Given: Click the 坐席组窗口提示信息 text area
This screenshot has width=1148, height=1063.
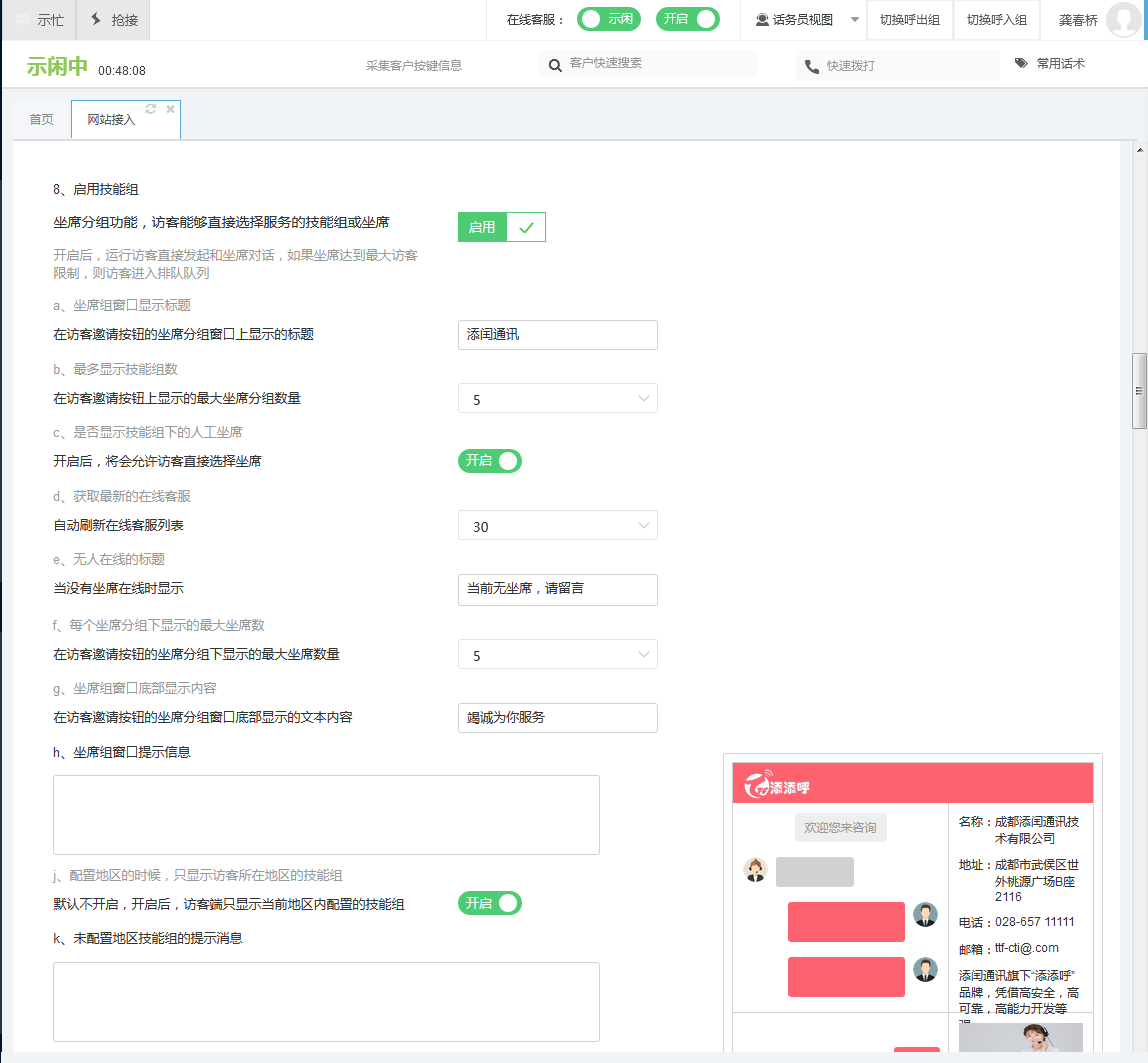Looking at the screenshot, I should click(326, 815).
